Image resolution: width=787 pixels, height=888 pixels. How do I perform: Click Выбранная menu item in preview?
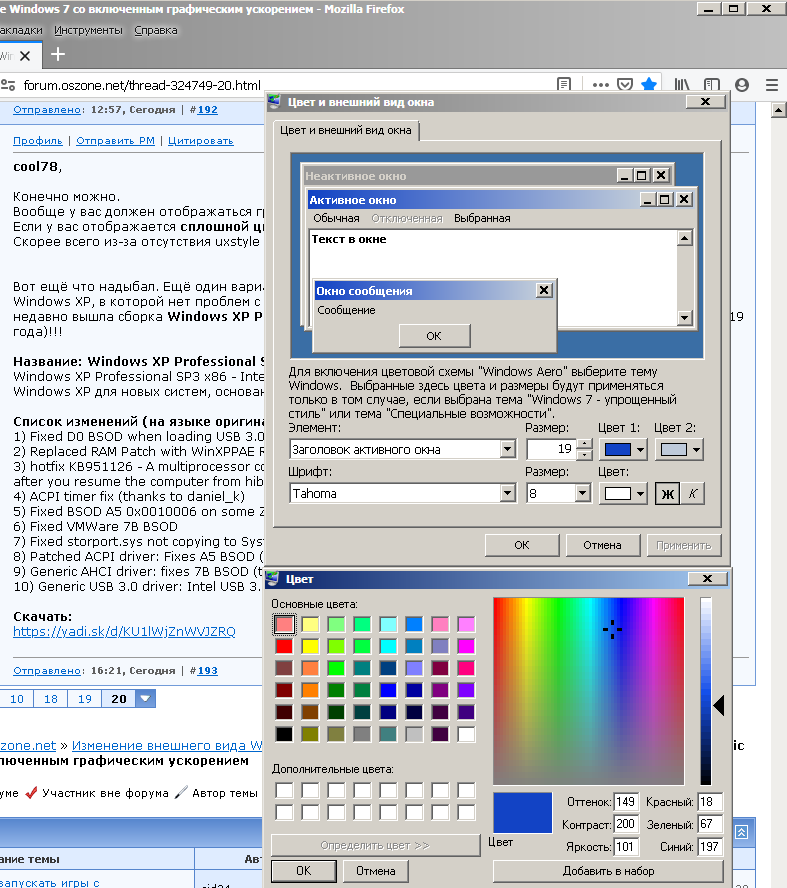[x=482, y=219]
